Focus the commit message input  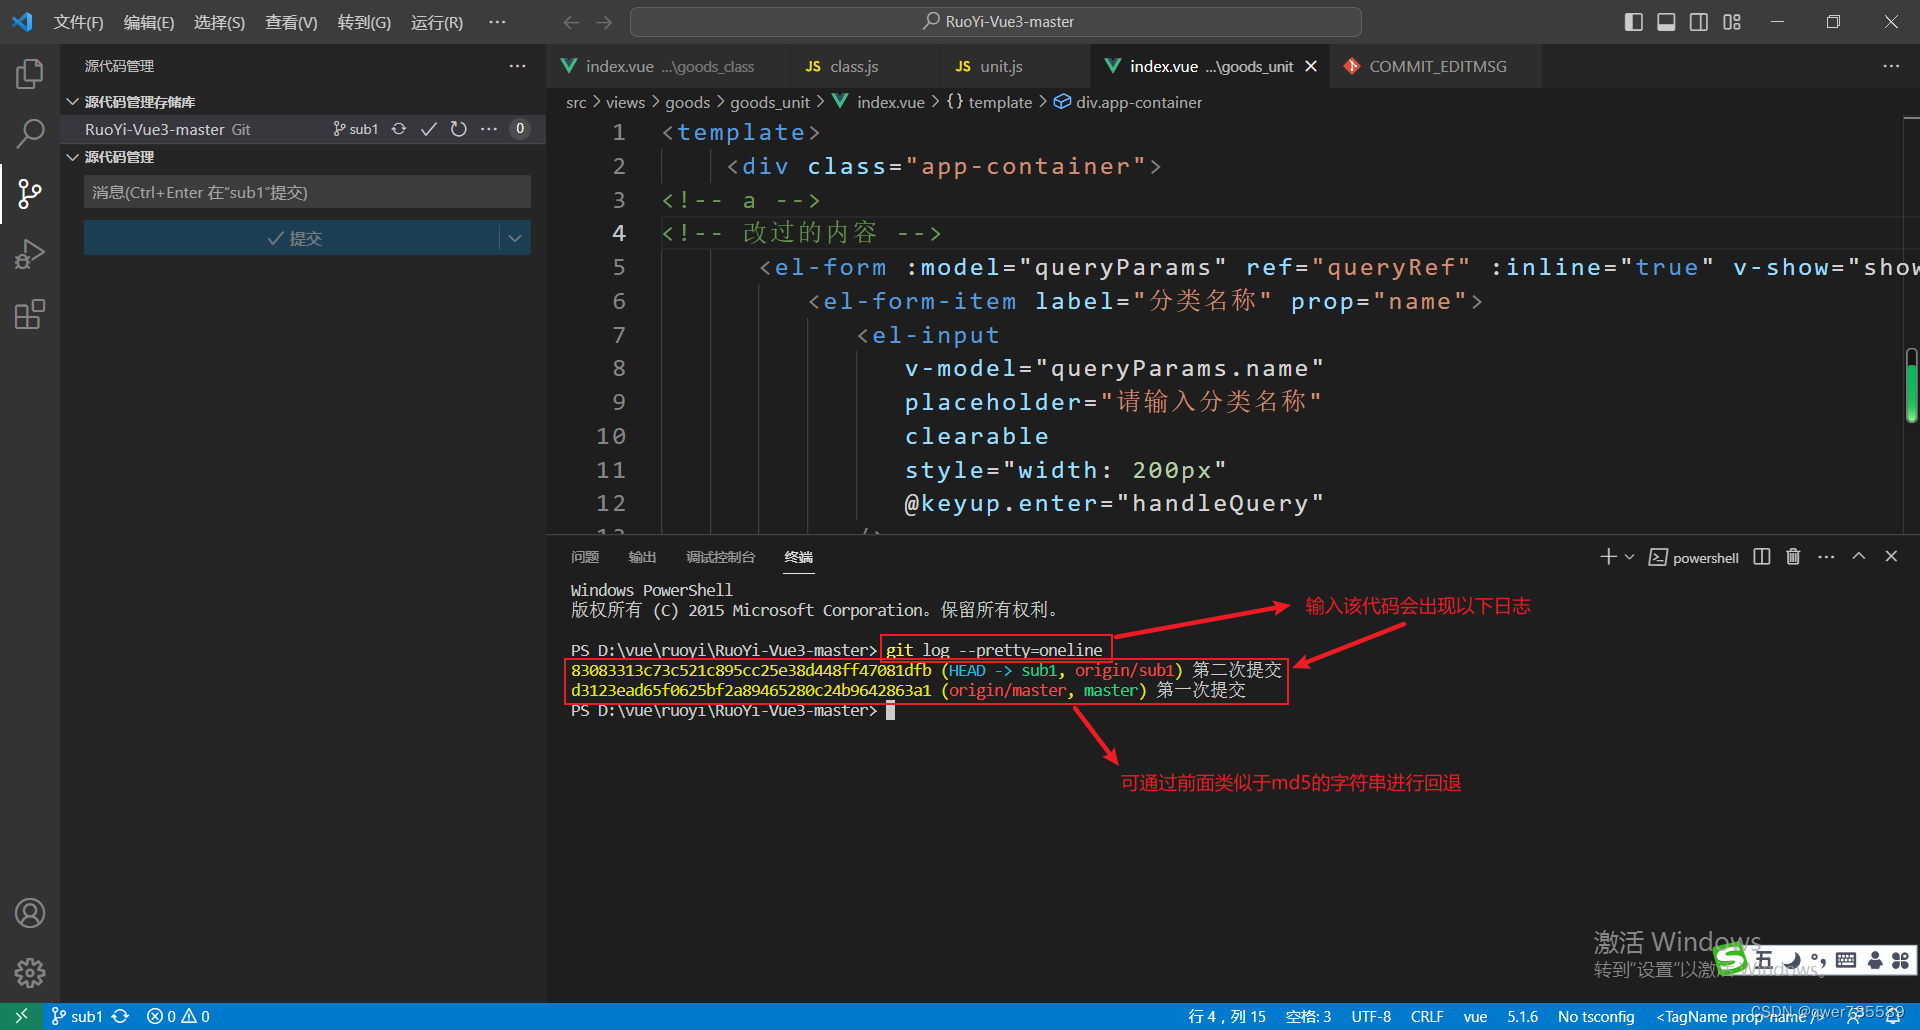pos(307,192)
